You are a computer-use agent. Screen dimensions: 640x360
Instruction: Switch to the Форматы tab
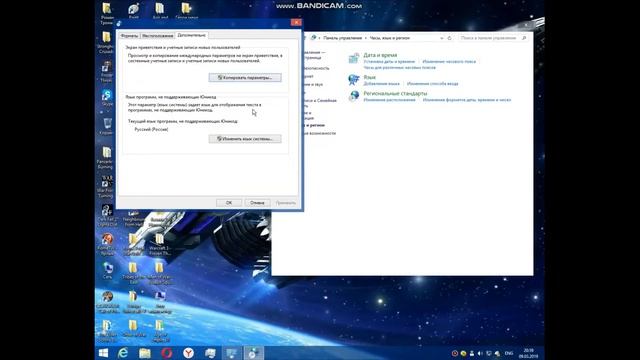pos(129,36)
